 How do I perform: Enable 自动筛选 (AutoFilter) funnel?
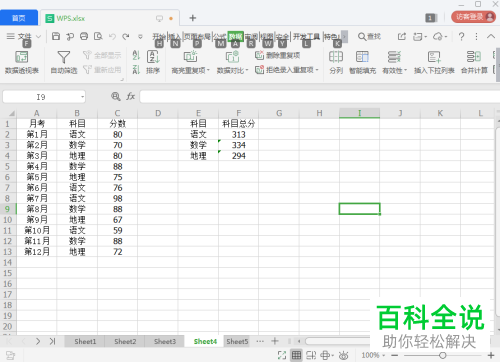click(64, 62)
